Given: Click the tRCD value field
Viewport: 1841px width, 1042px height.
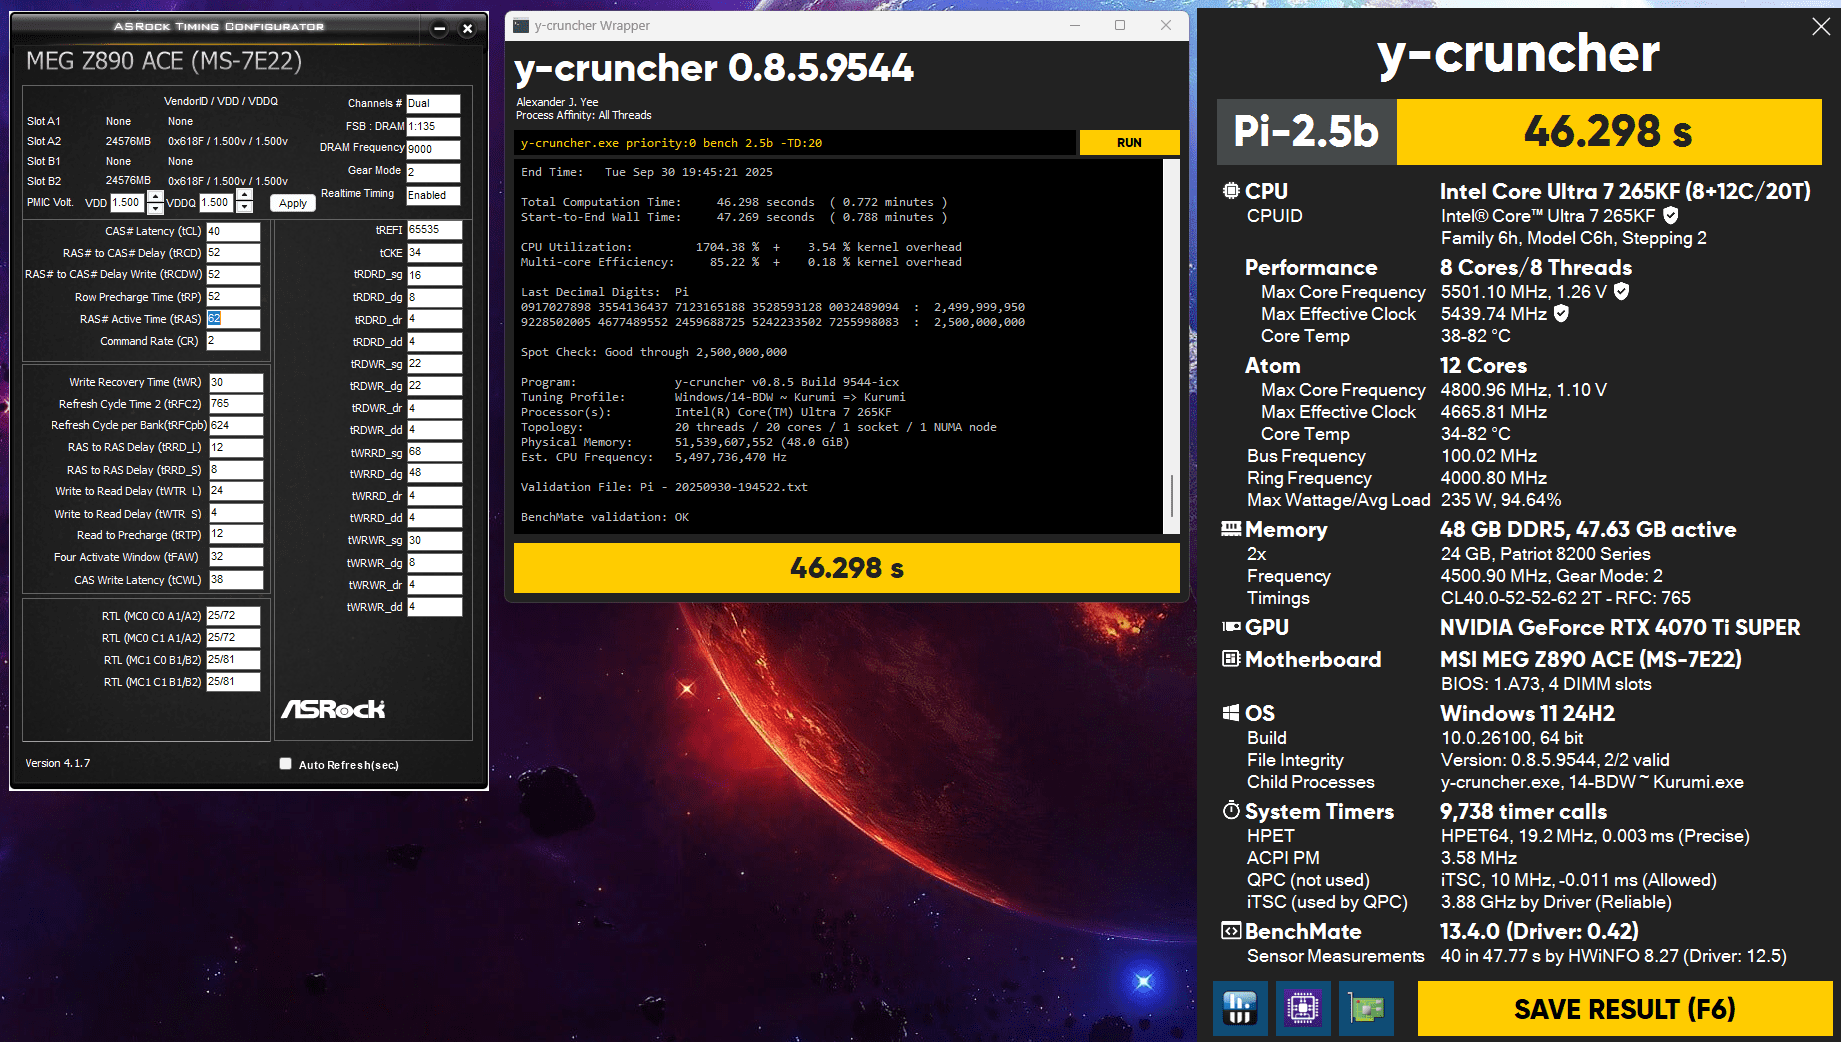Looking at the screenshot, I should 233,253.
